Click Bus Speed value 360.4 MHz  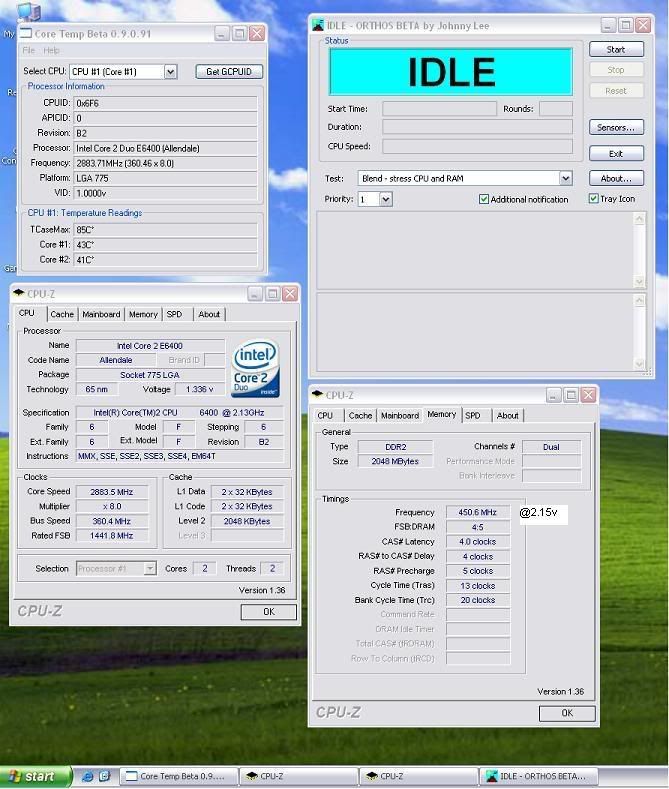click(x=112, y=521)
